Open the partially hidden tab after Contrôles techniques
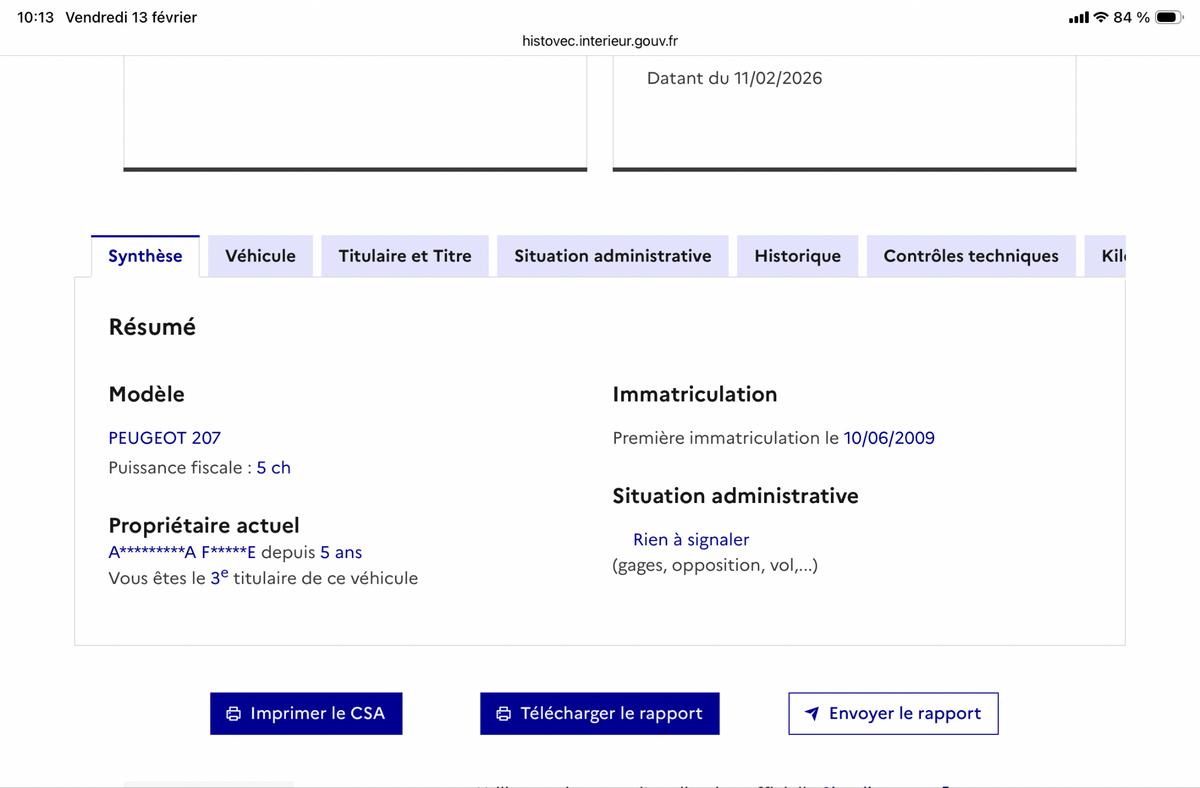The width and height of the screenshot is (1200, 788). pos(1112,256)
